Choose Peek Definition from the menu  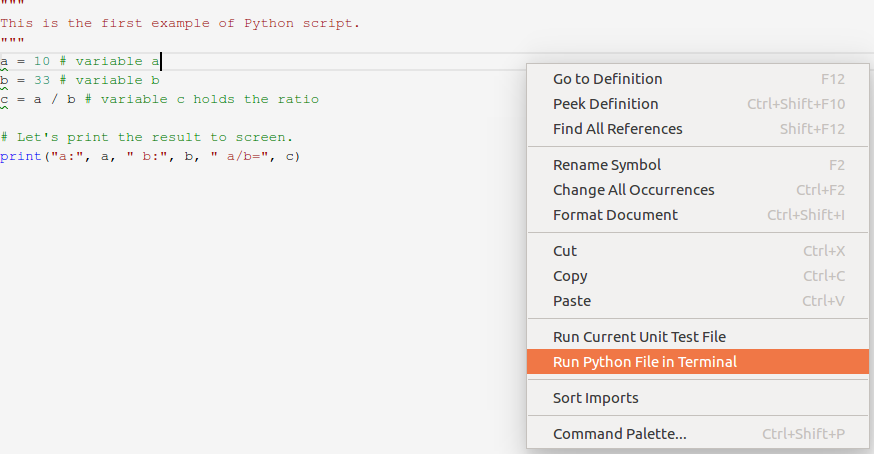[x=605, y=104]
